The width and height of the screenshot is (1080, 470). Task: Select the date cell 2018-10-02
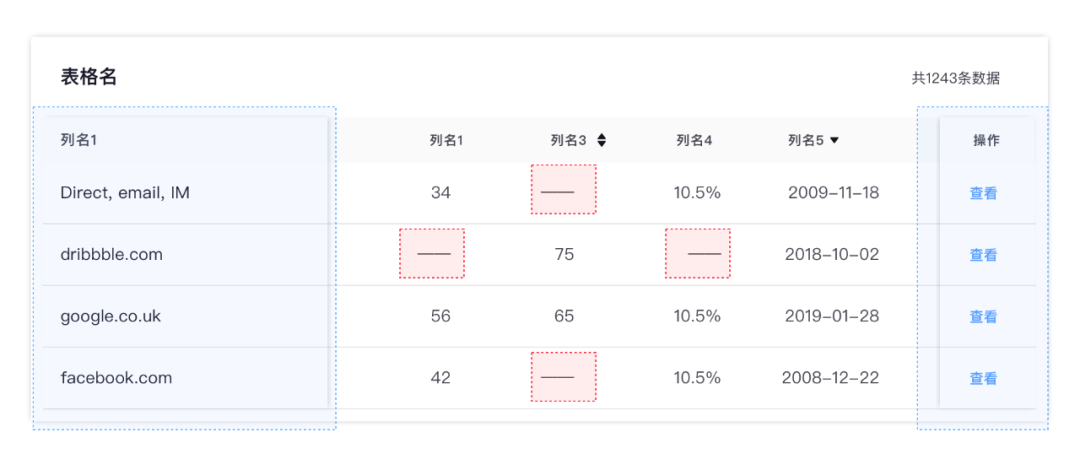tap(833, 254)
